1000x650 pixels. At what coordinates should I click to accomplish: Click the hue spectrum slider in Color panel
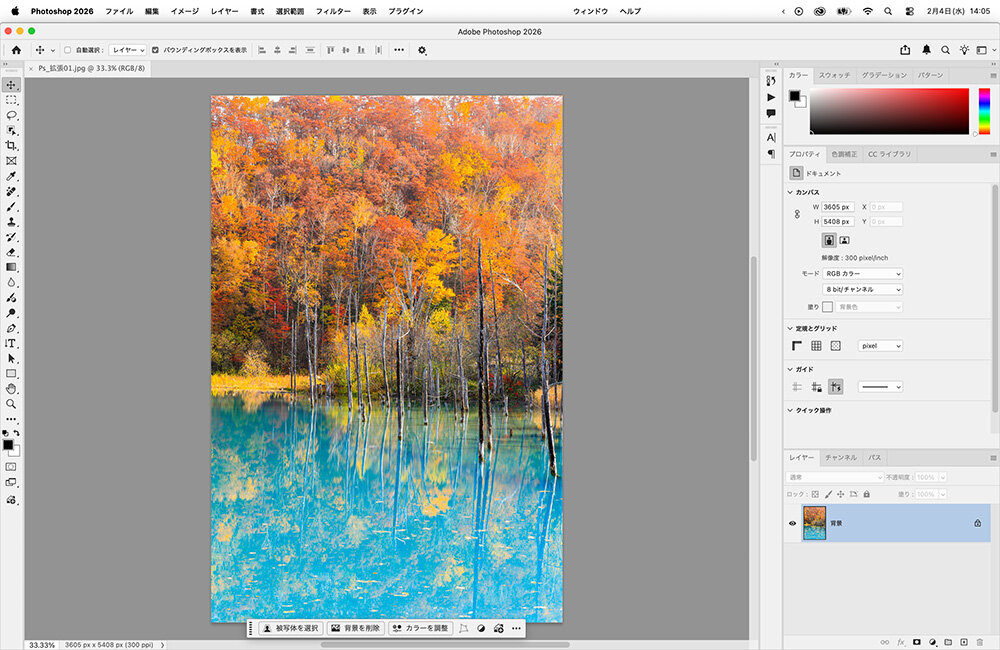click(x=984, y=110)
